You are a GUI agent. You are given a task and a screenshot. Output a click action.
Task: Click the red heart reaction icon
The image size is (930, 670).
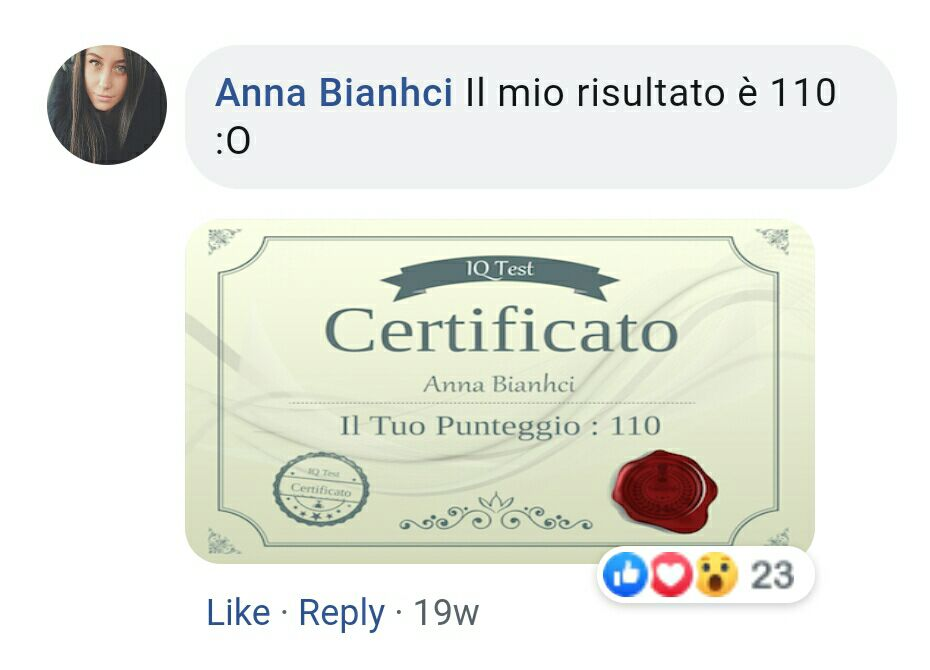tap(670, 574)
